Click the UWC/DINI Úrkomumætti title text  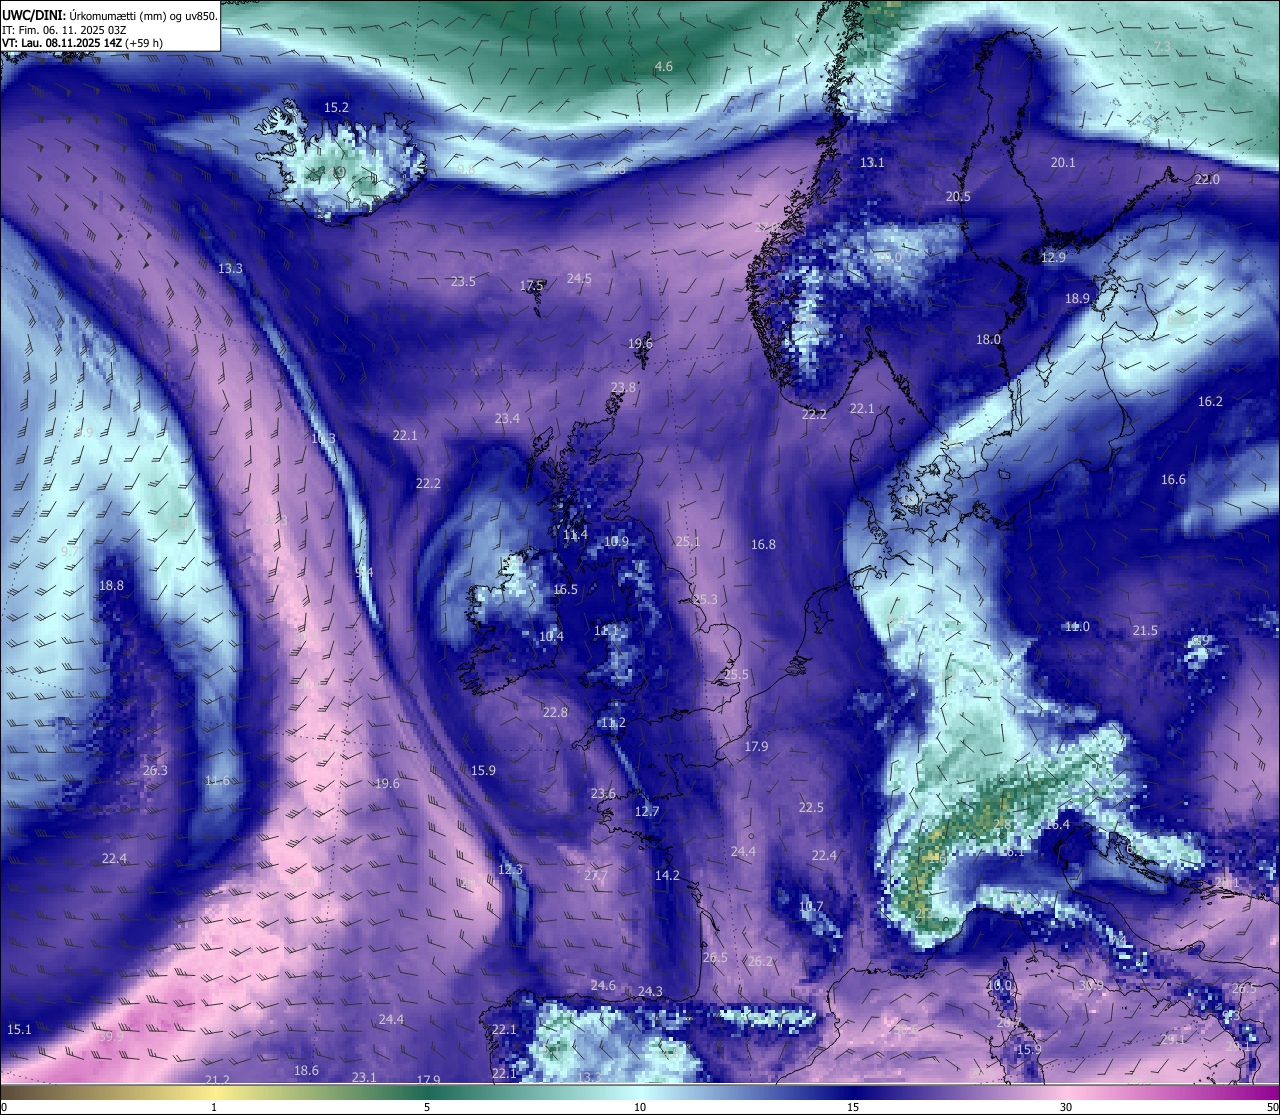click(109, 16)
